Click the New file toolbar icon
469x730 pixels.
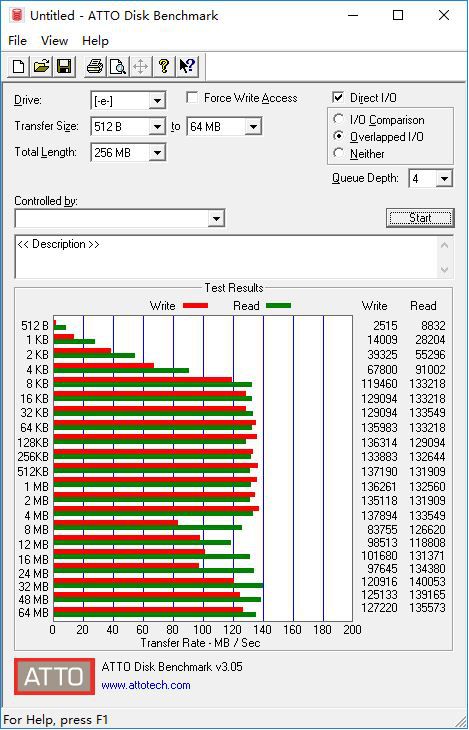click(19, 66)
